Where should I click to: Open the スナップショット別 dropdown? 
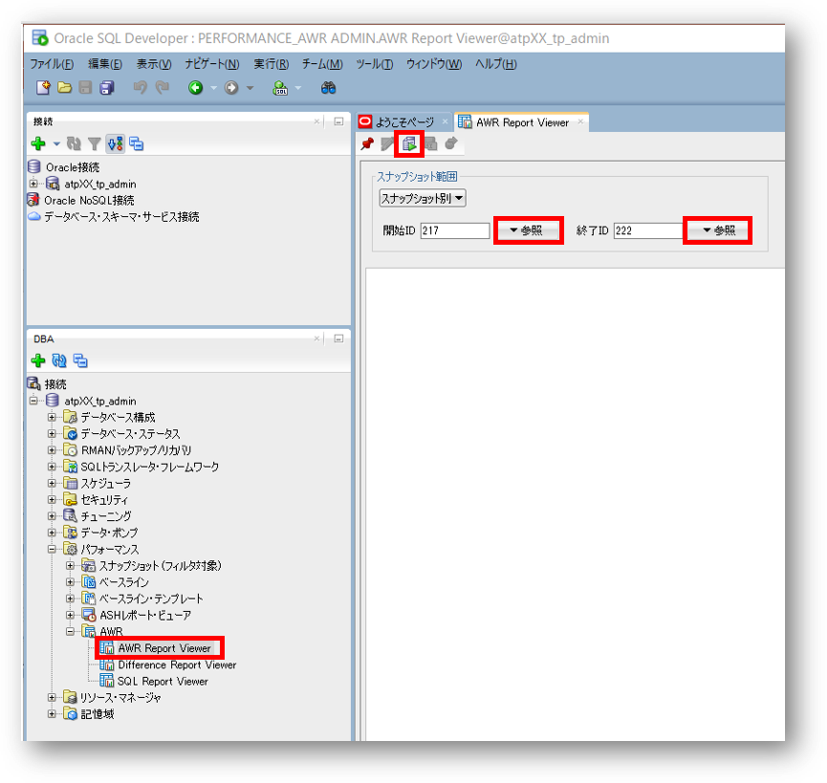422,198
